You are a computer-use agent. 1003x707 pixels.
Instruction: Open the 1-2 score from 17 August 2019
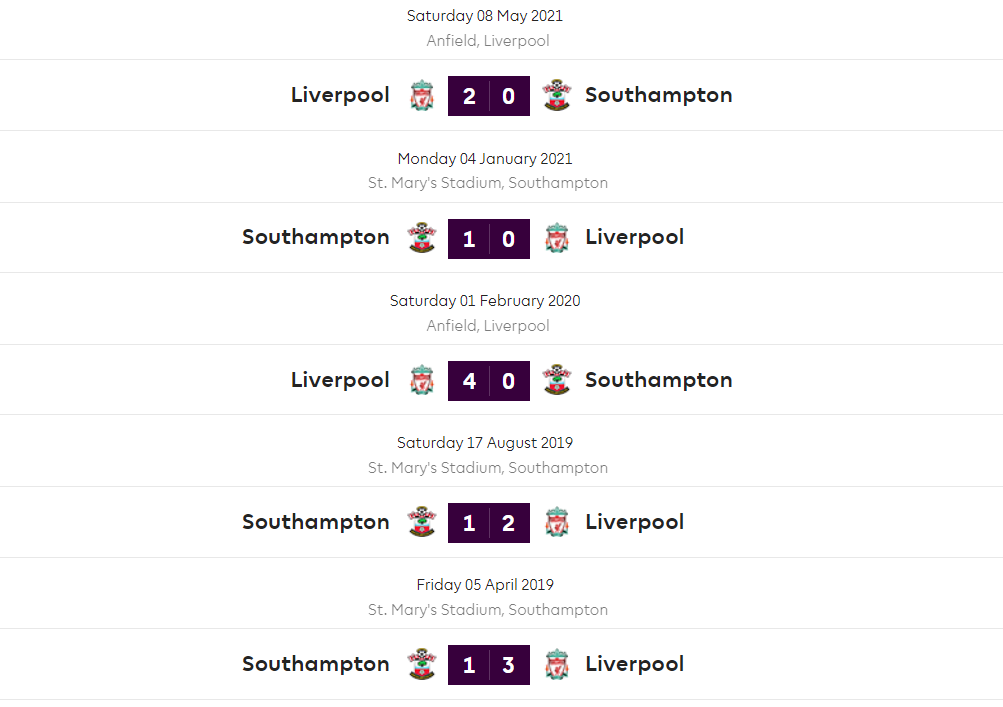(489, 522)
